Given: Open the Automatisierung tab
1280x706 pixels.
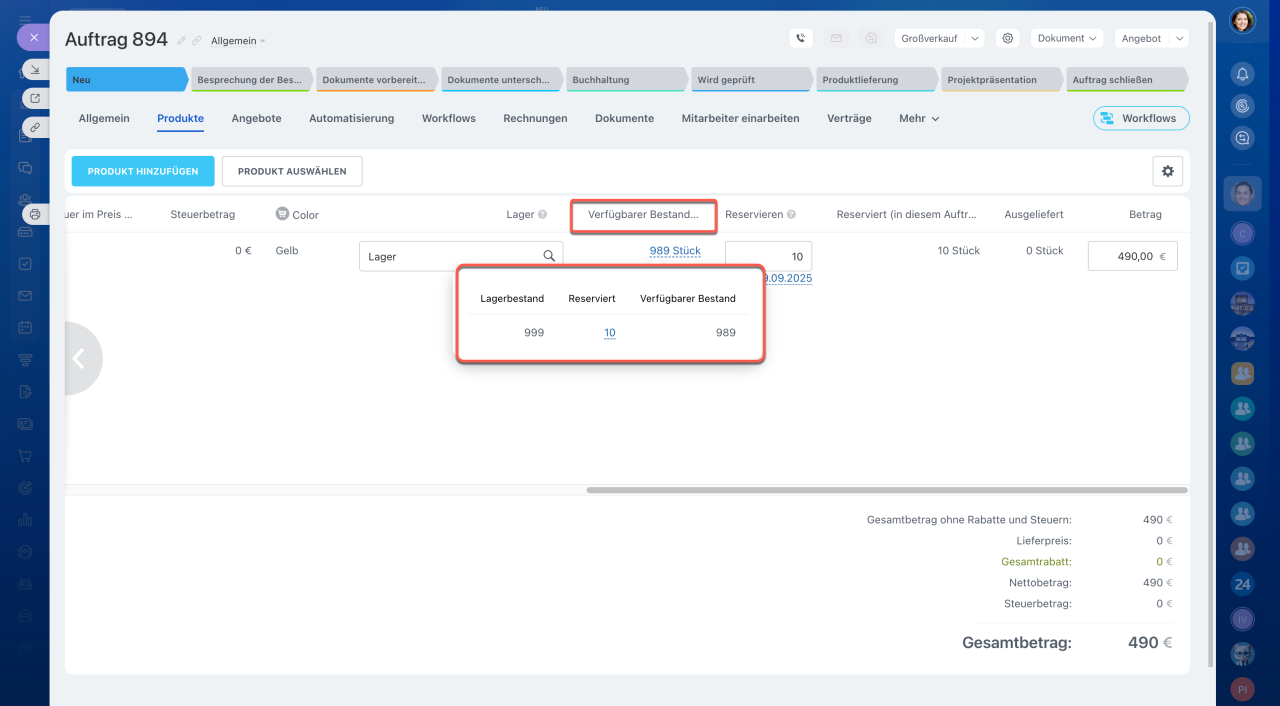Looking at the screenshot, I should pos(351,118).
